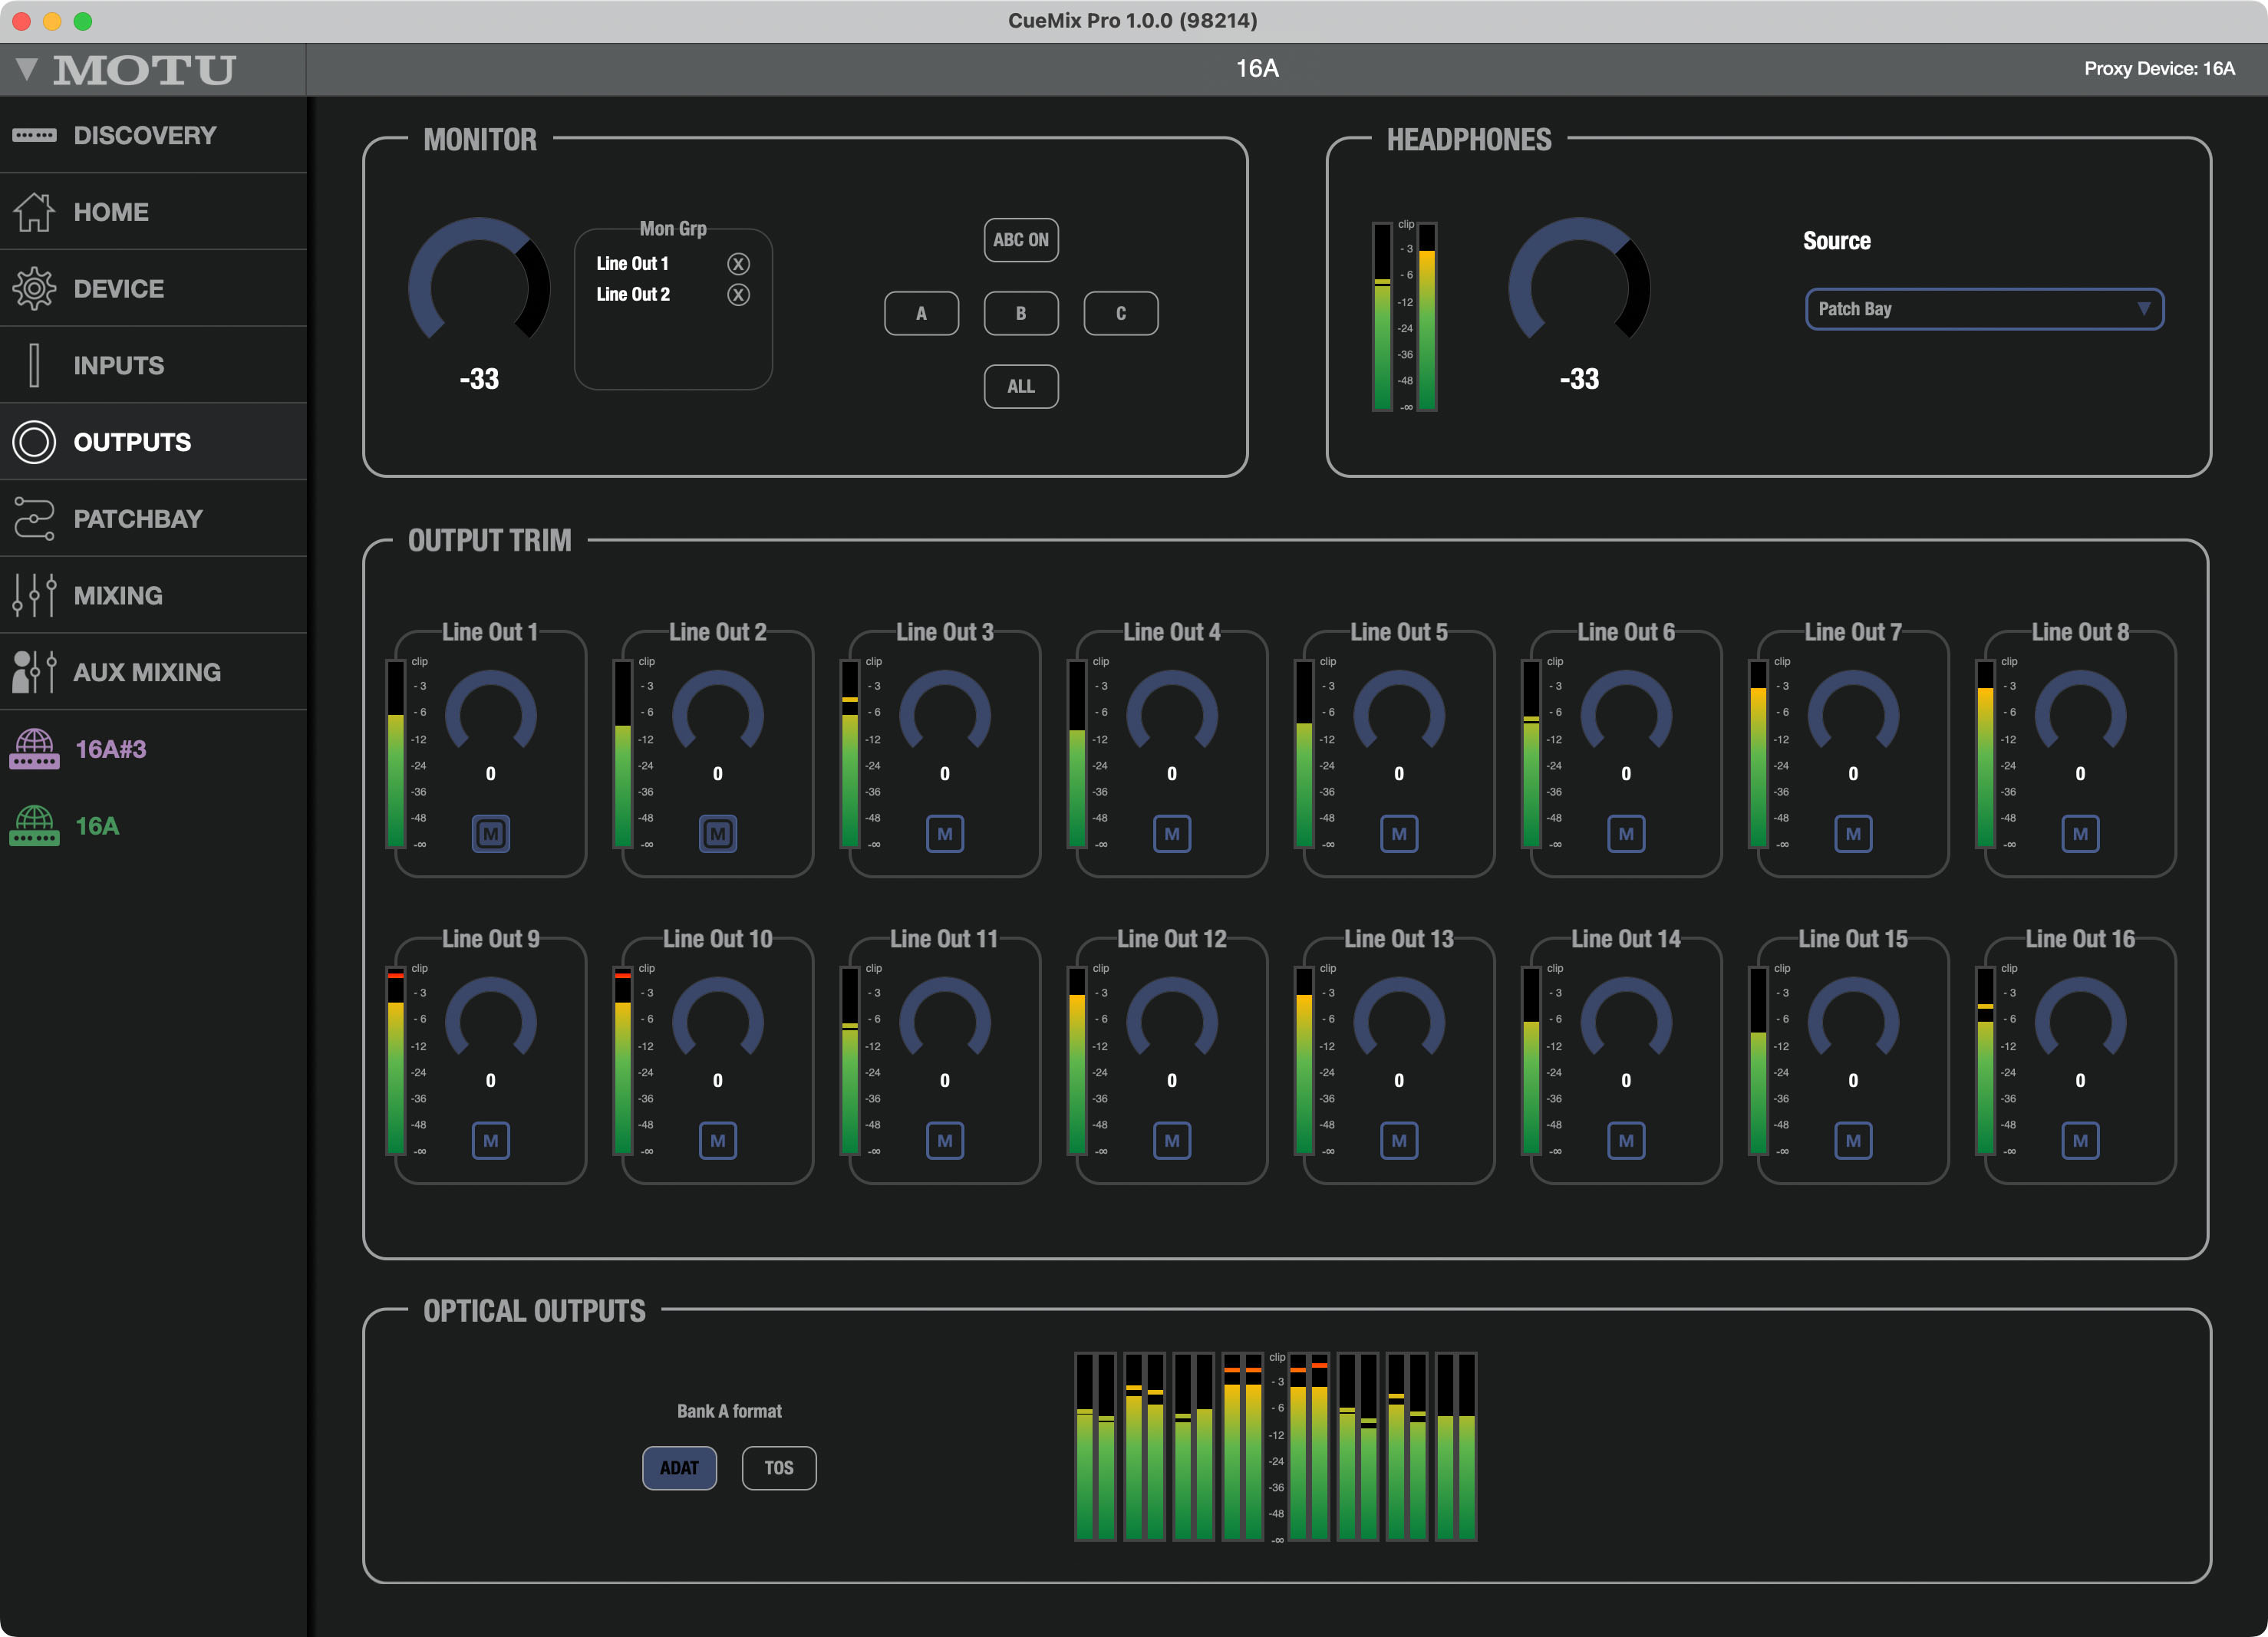The width and height of the screenshot is (2268, 1637).
Task: Collapse sidebar with MOTU triangle
Action: (27, 69)
